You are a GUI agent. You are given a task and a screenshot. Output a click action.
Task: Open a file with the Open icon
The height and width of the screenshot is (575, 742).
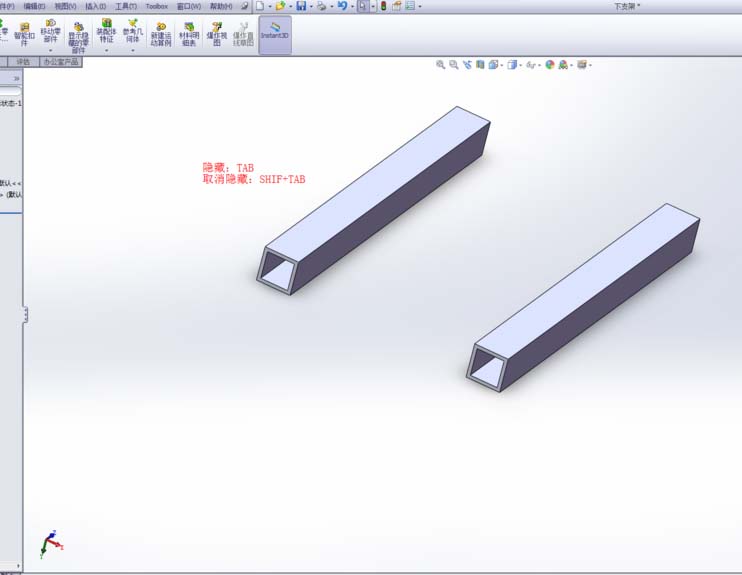pyautogui.click(x=281, y=6)
